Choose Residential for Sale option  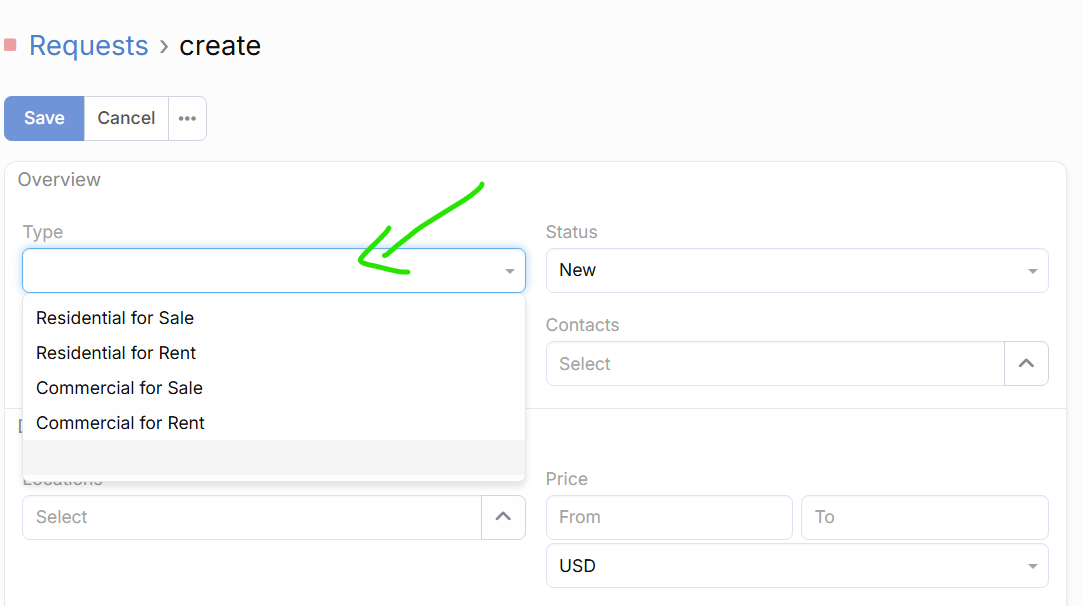click(x=115, y=318)
